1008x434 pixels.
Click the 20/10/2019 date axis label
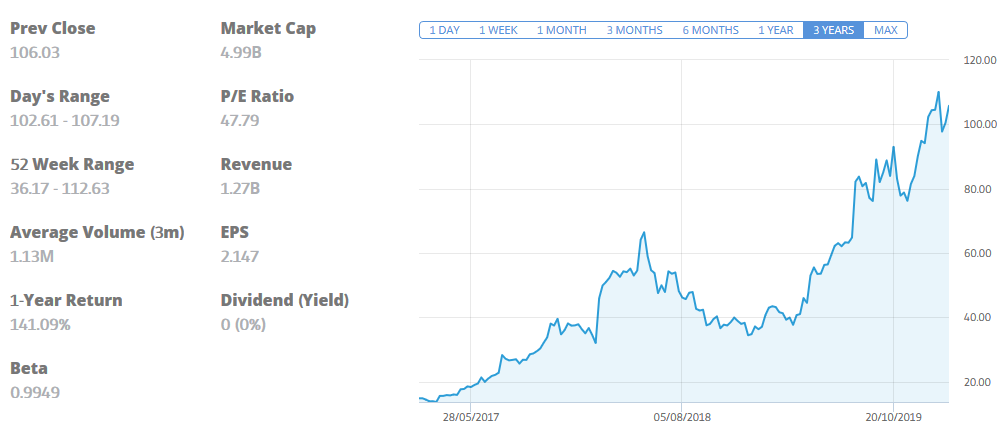click(x=893, y=417)
